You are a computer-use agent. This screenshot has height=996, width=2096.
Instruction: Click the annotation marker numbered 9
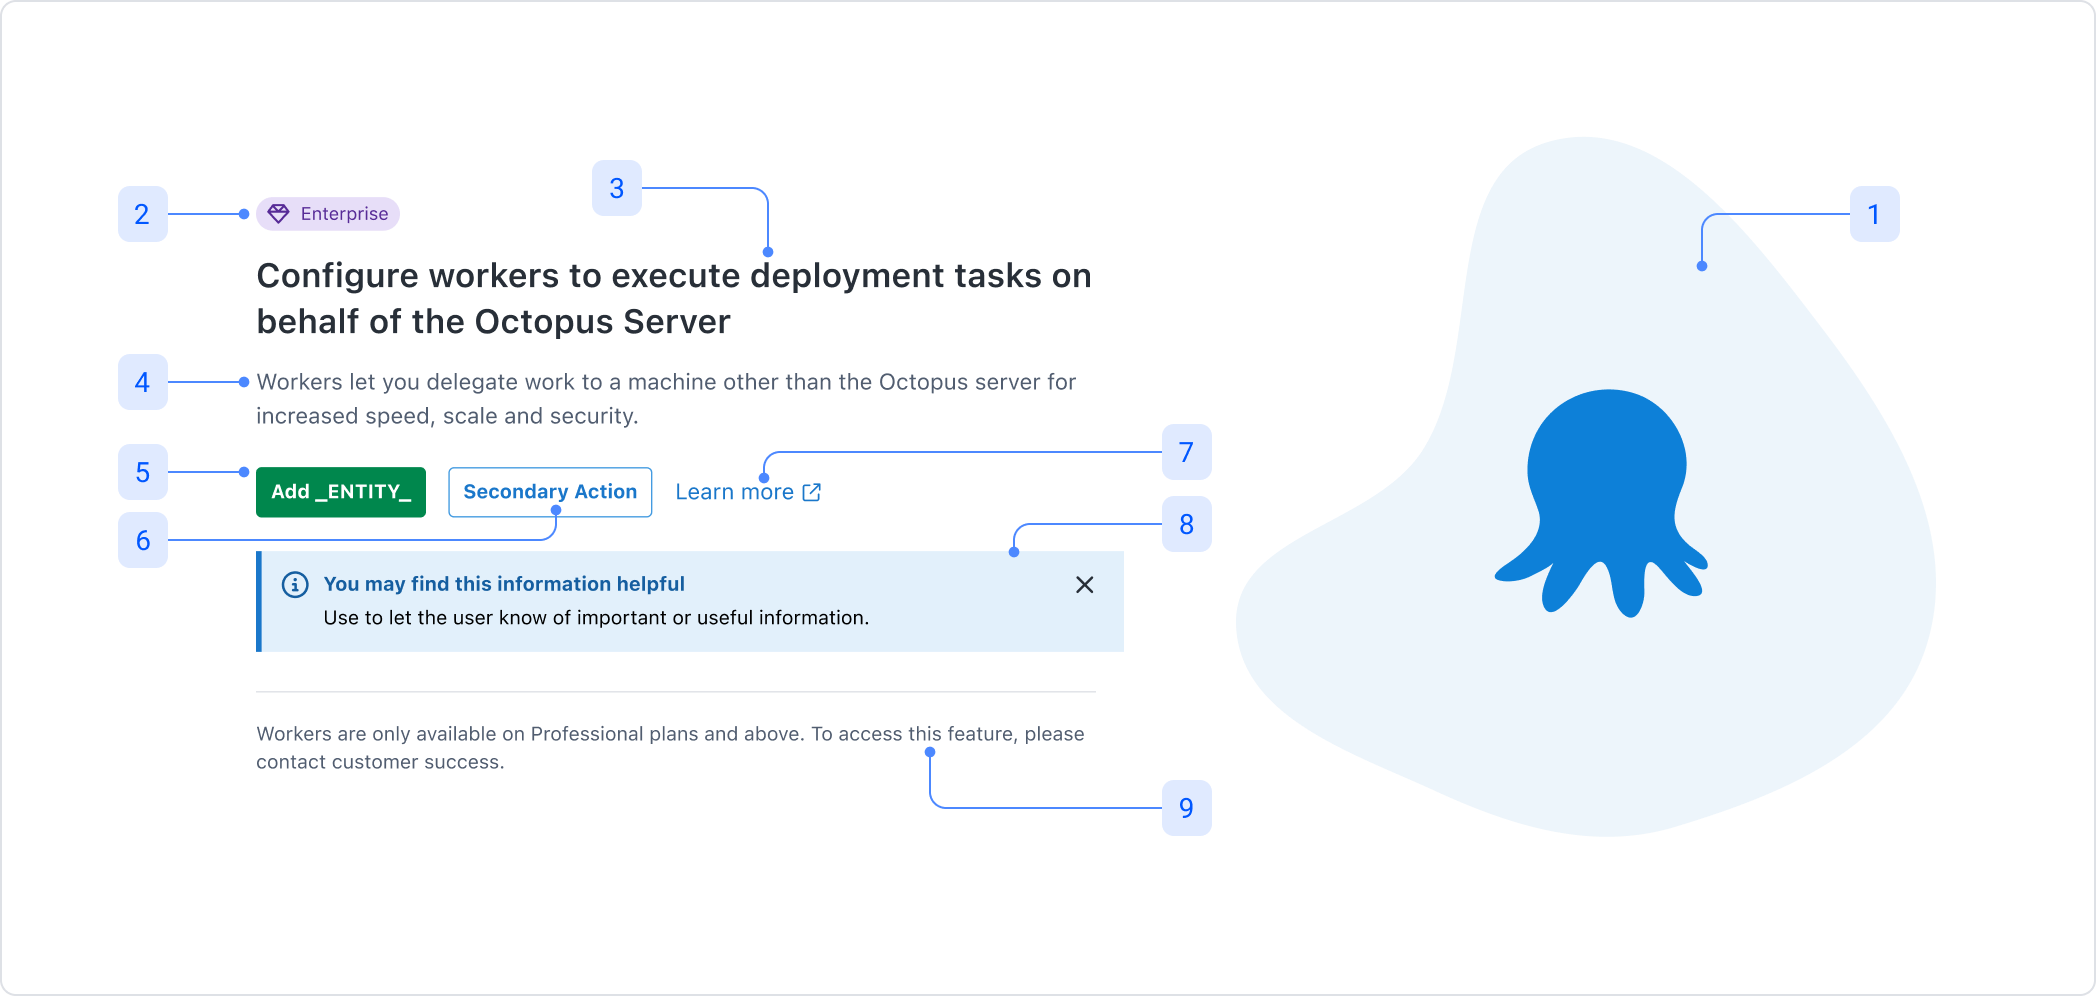point(1186,808)
